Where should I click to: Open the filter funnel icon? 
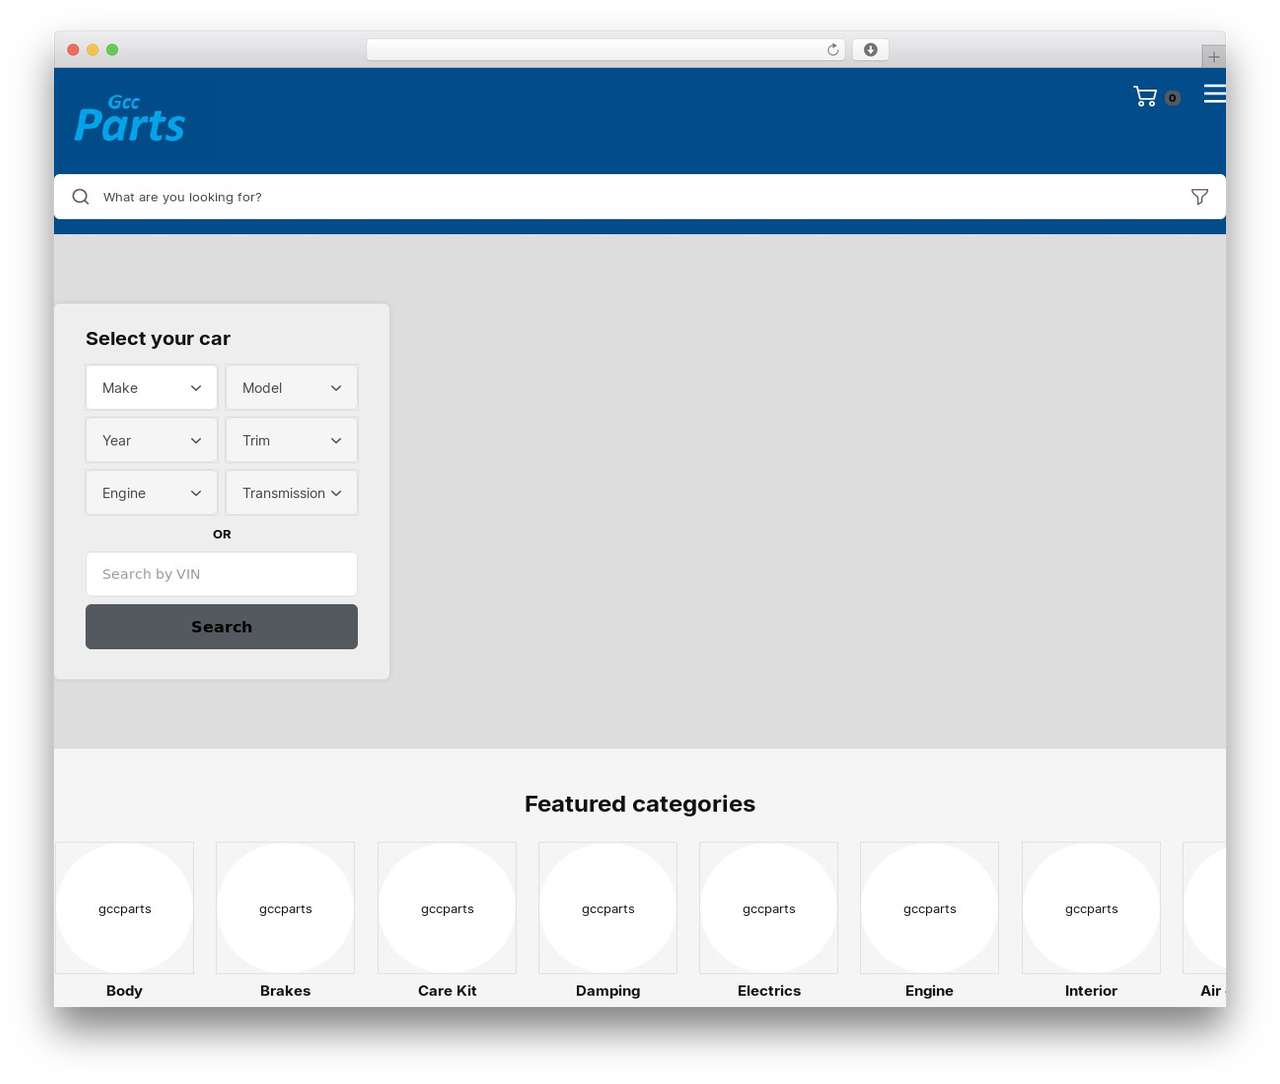[x=1200, y=197]
